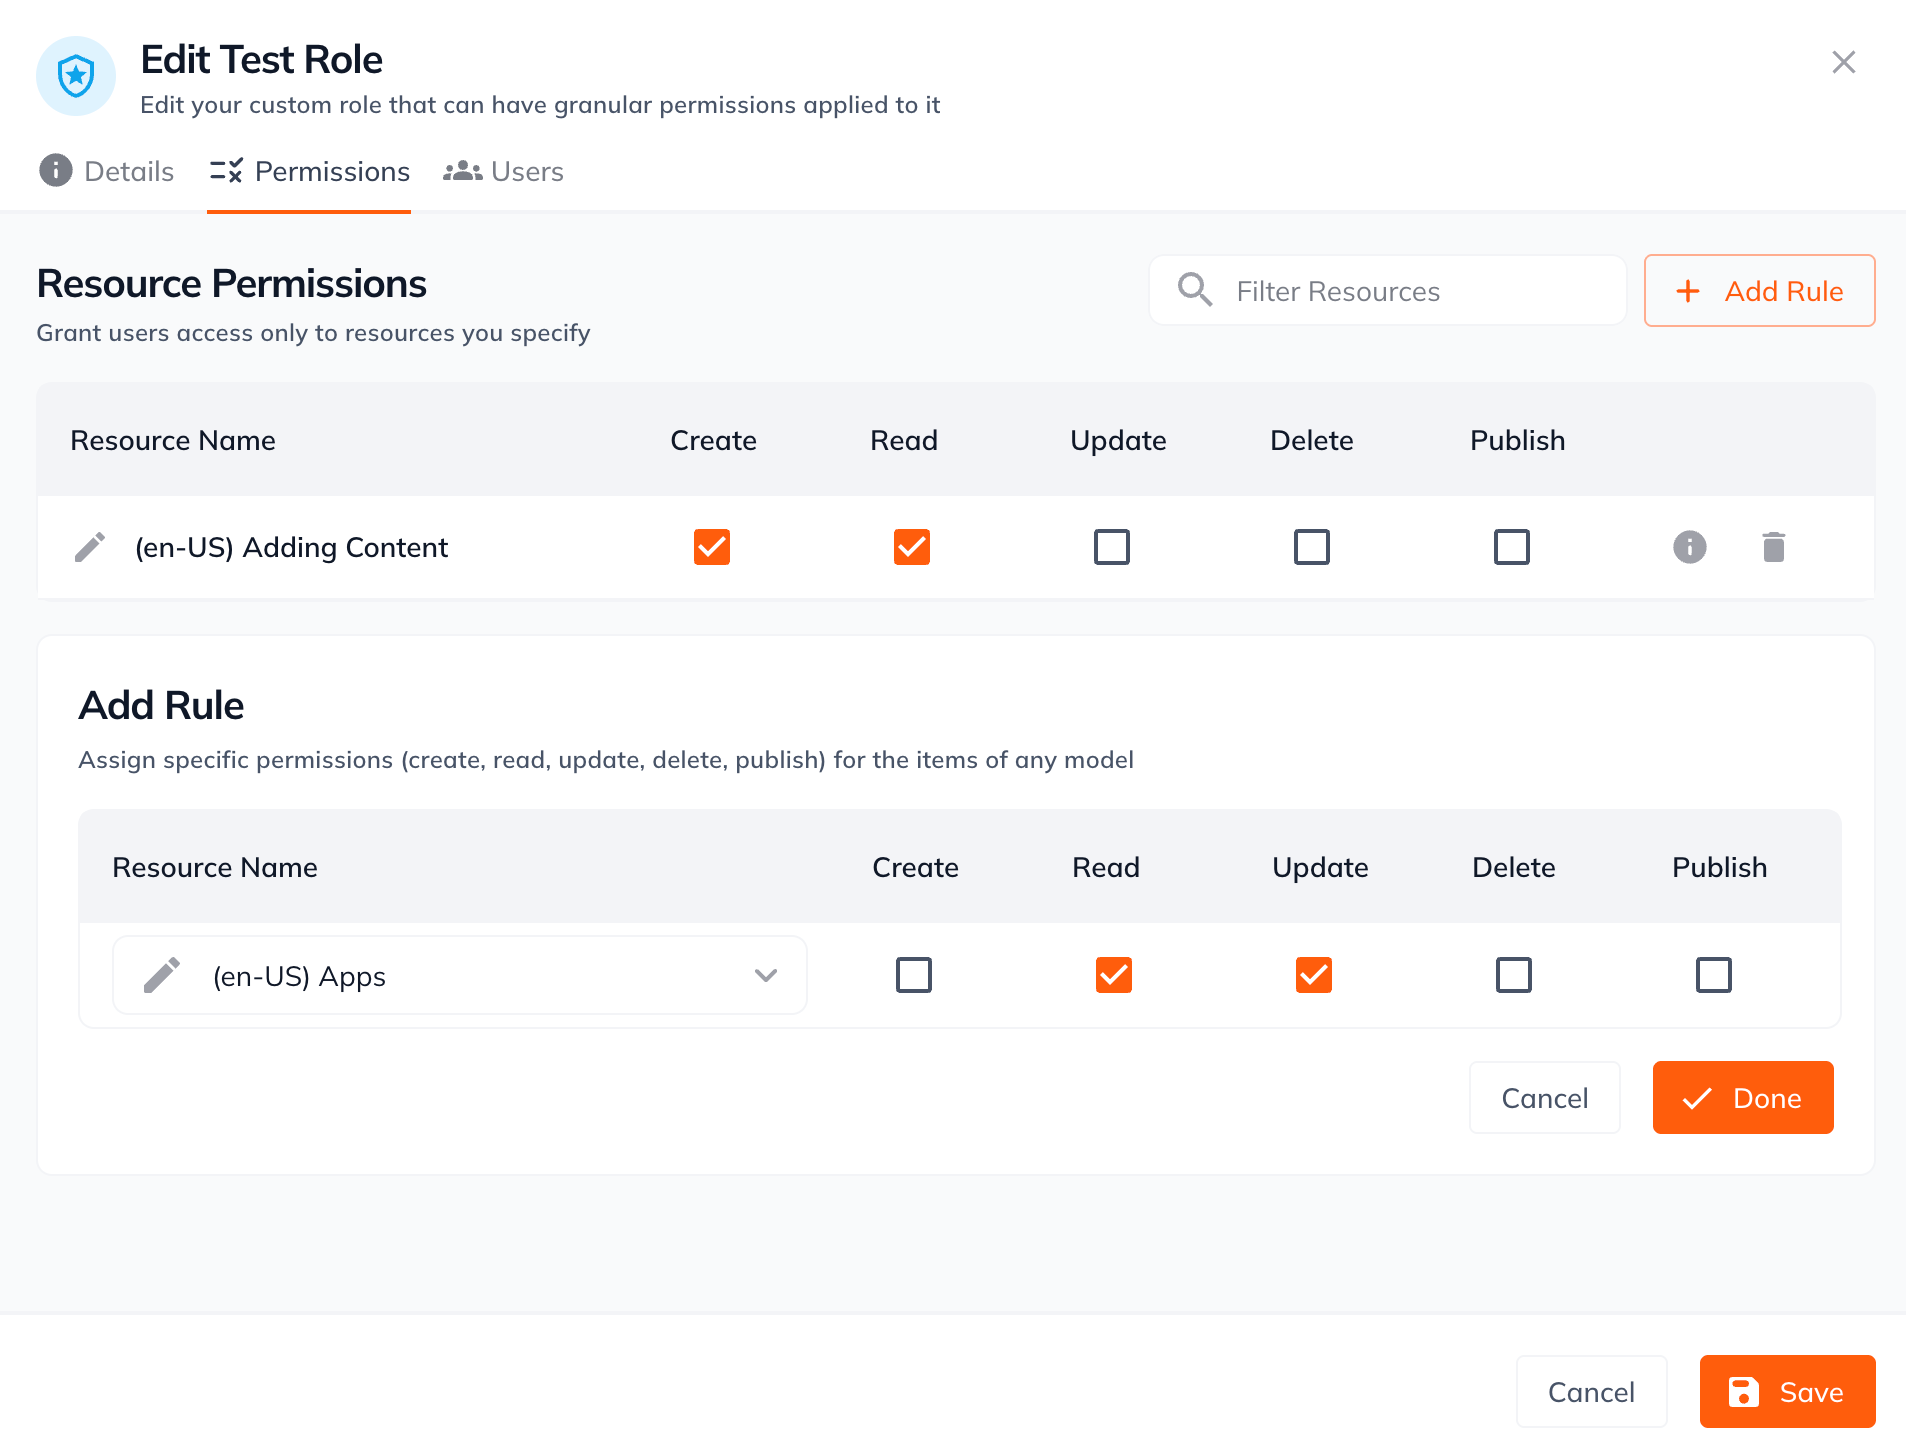Check Publish permission for Apps

[x=1714, y=975]
